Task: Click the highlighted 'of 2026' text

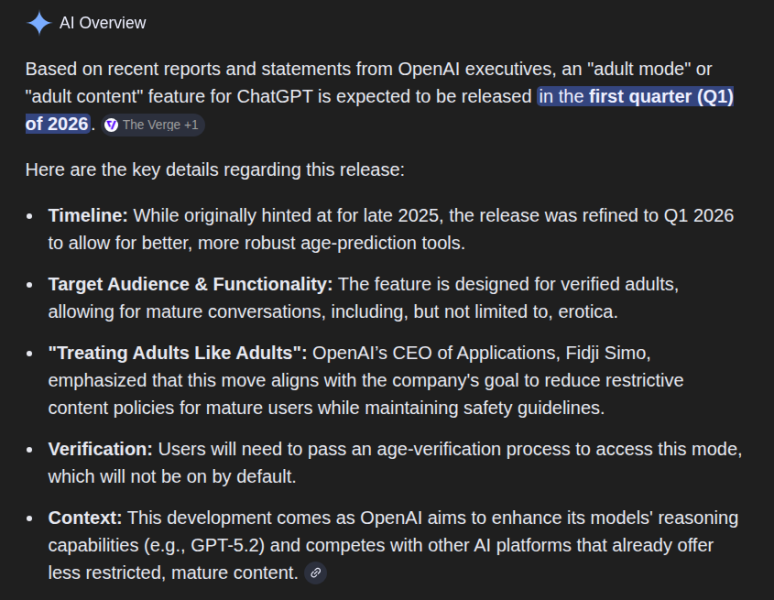Action: pos(57,124)
